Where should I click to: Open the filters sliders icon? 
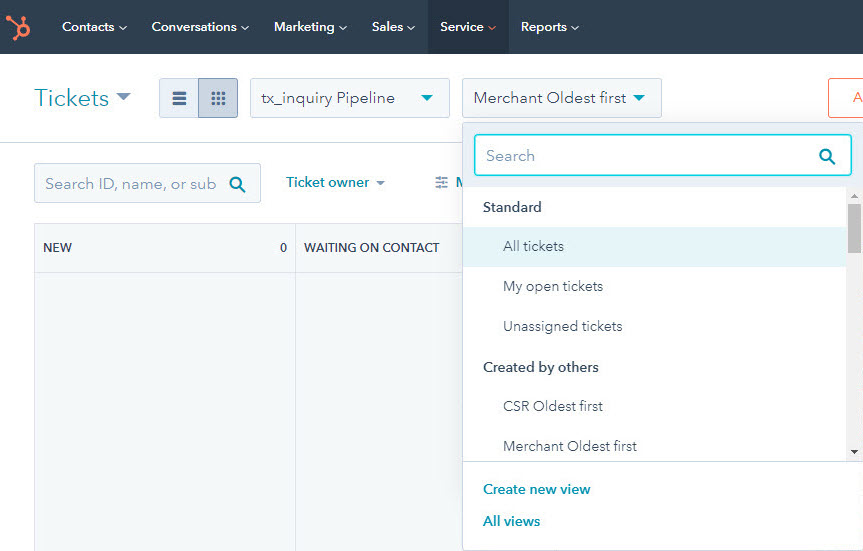(441, 182)
